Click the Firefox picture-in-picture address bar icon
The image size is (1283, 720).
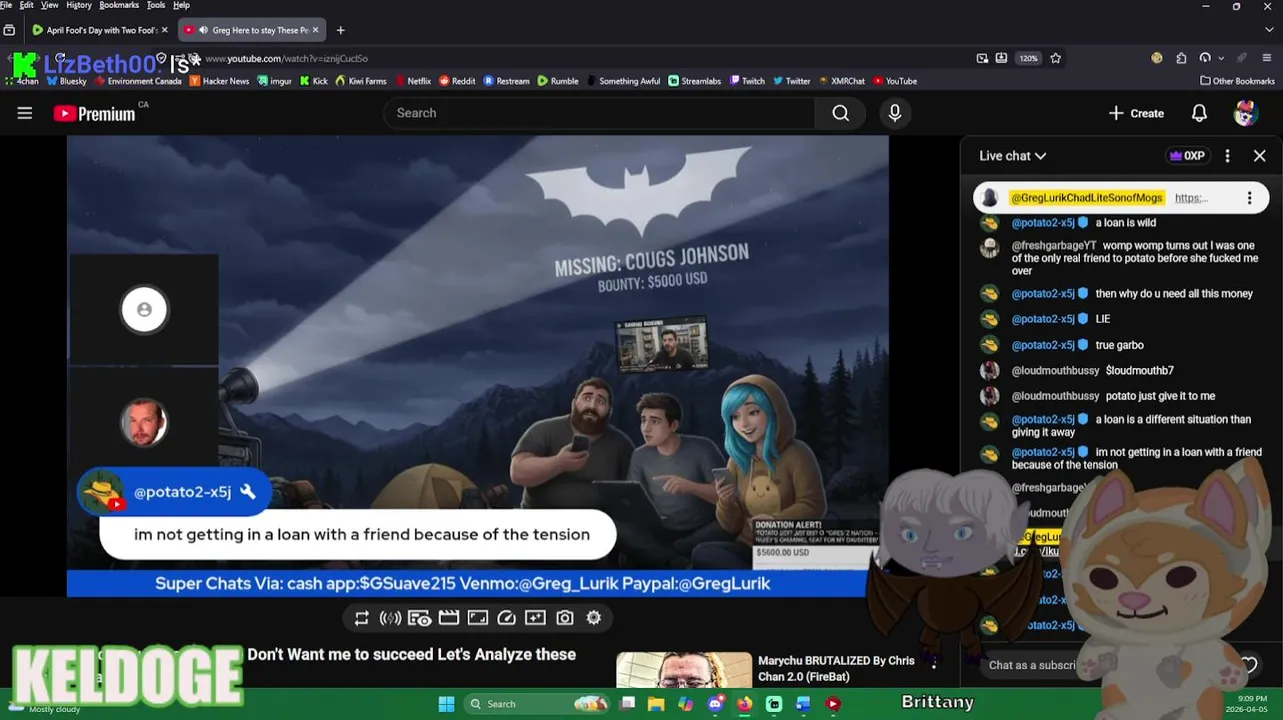(982, 58)
